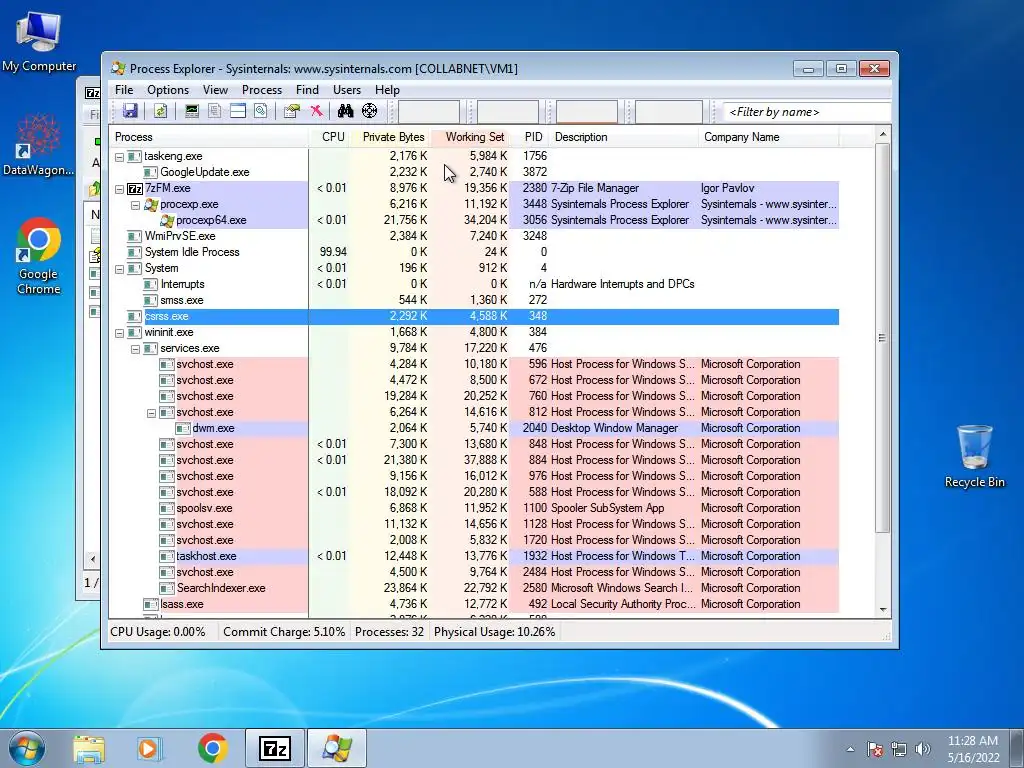Click the procexp64.exe process icon
1024x768 pixels.
(167, 220)
